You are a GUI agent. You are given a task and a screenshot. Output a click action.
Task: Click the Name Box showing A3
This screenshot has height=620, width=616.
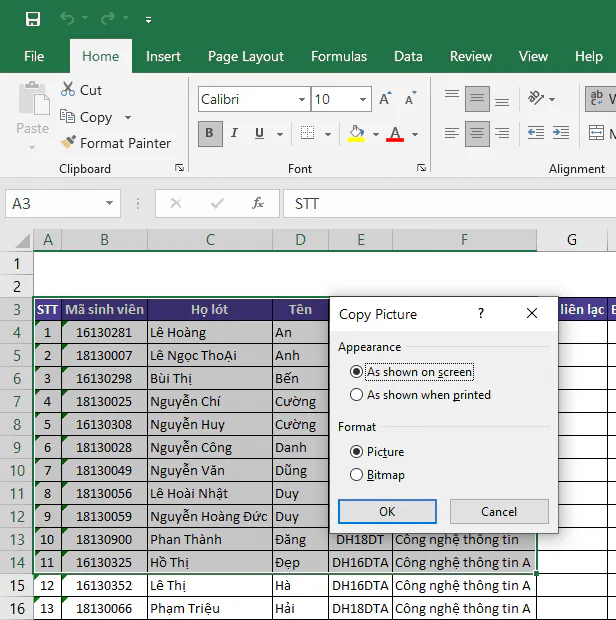(63, 204)
